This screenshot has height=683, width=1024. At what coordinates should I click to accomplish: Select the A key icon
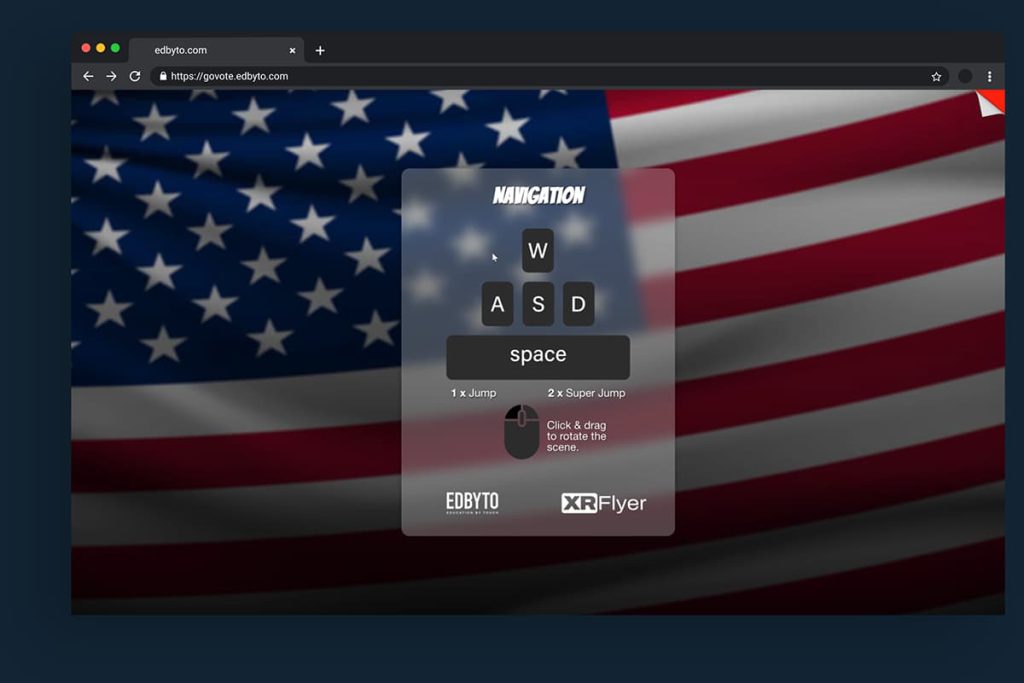pyautogui.click(x=497, y=304)
